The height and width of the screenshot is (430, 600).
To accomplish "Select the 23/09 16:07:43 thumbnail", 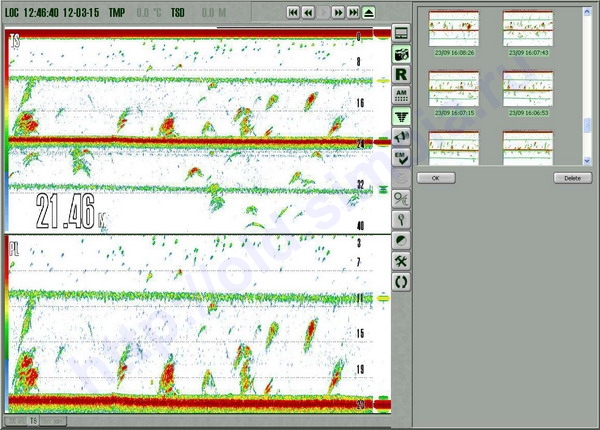I will coord(528,28).
